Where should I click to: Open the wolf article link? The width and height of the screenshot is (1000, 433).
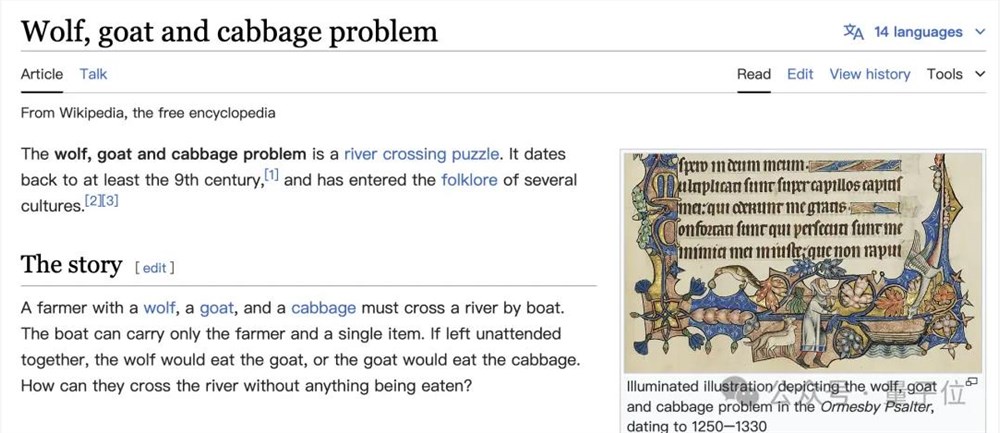pos(159,308)
